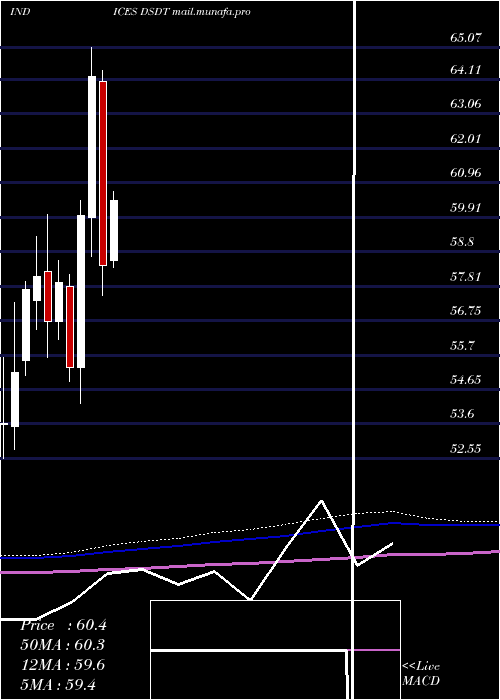Click the 56.75 price axis label

point(466,311)
